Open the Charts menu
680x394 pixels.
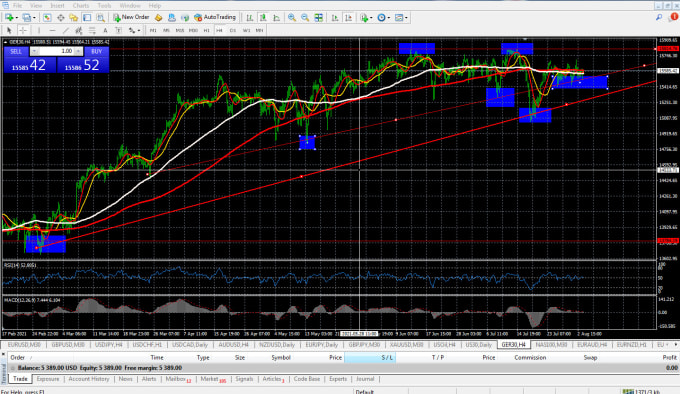pyautogui.click(x=81, y=6)
